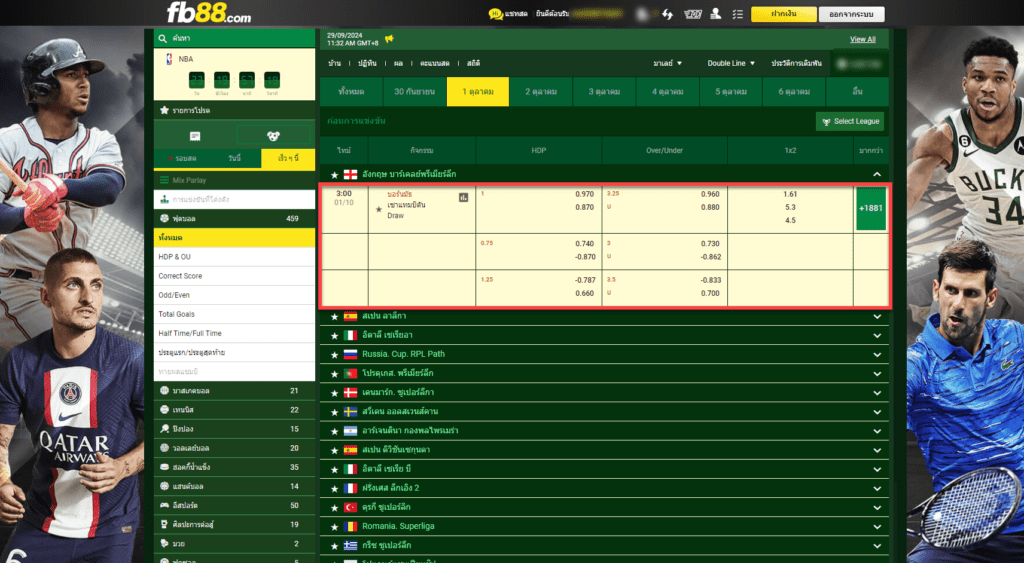
Task: Favorite the Italy Serie A star
Action: point(334,336)
